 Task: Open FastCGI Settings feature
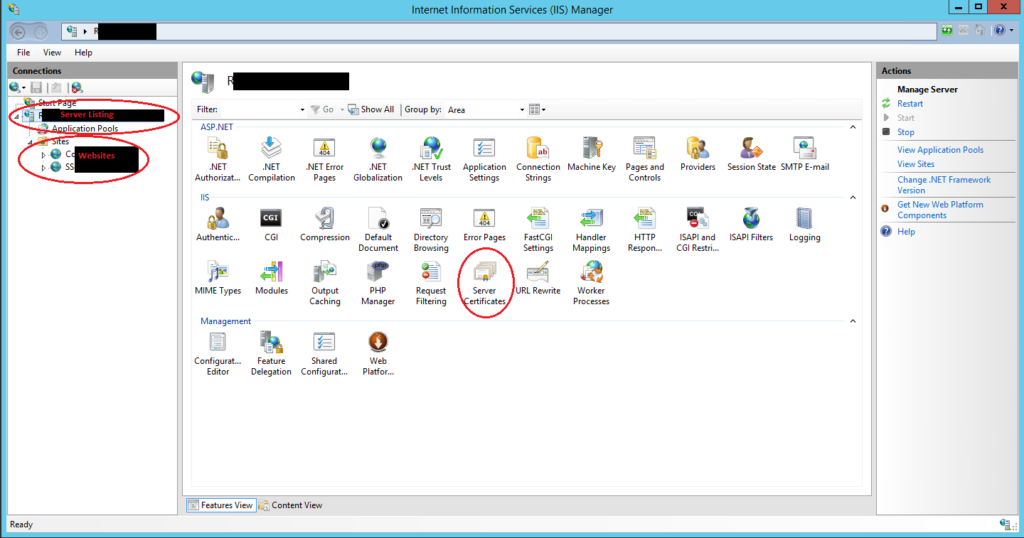point(537,230)
